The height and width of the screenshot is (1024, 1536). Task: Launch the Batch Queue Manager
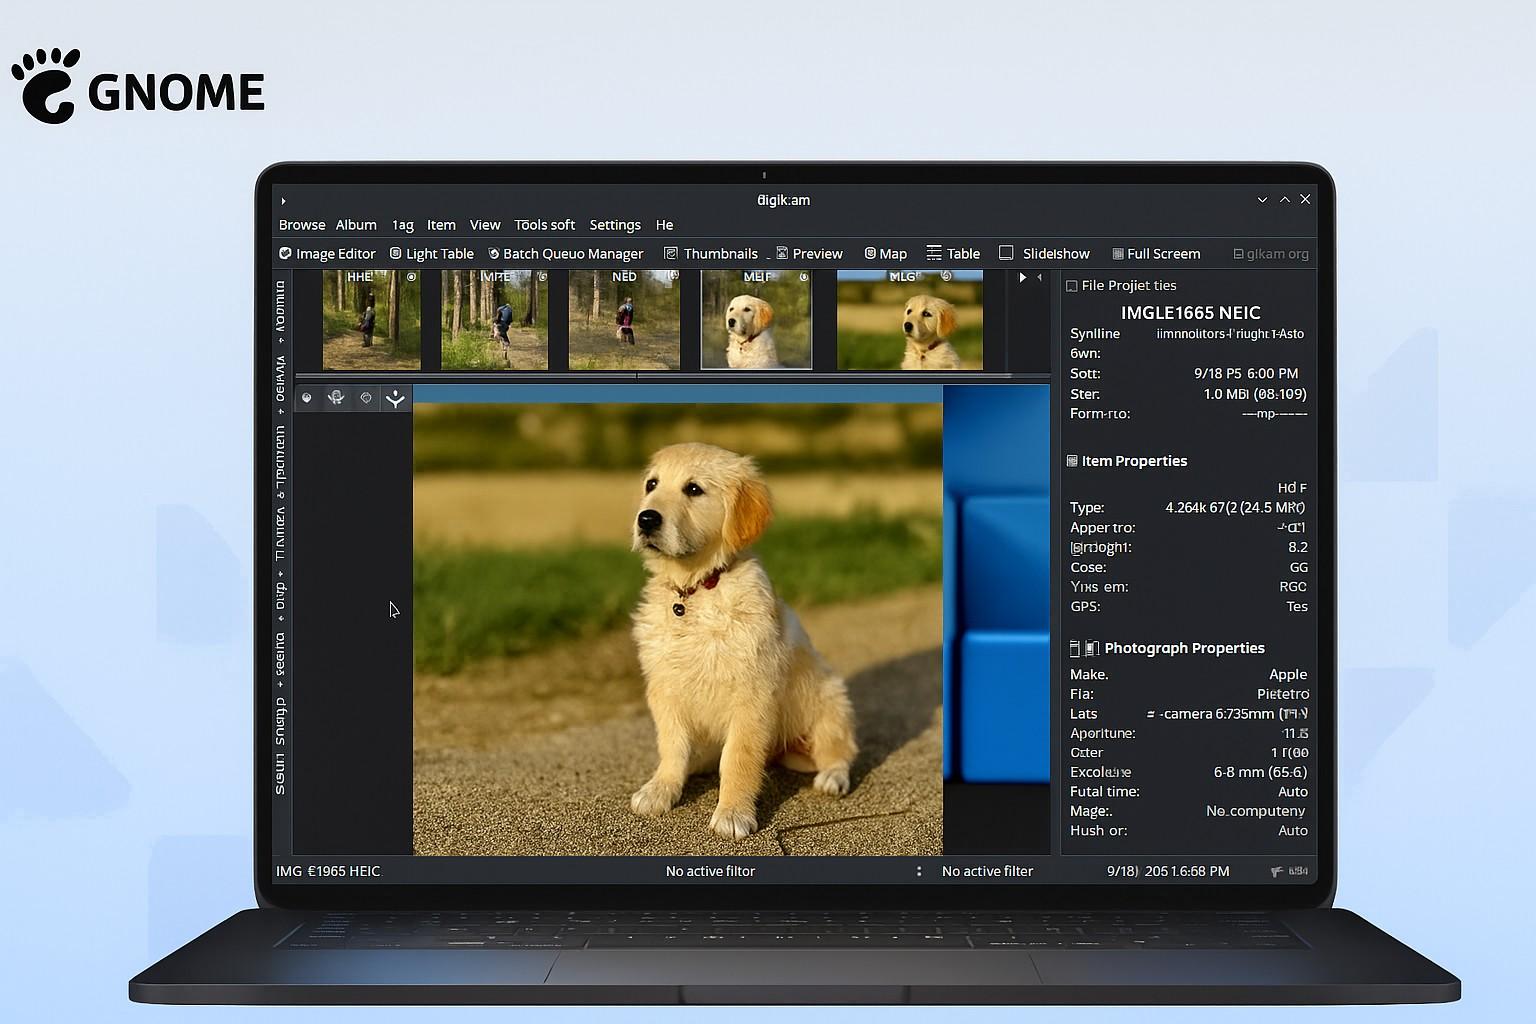565,254
